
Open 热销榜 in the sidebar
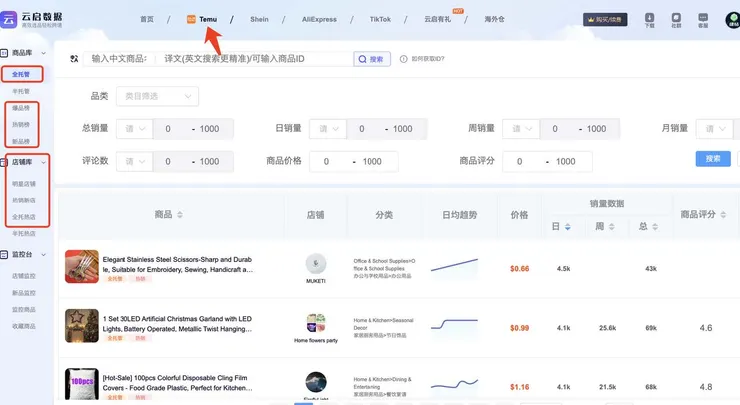pos(21,125)
